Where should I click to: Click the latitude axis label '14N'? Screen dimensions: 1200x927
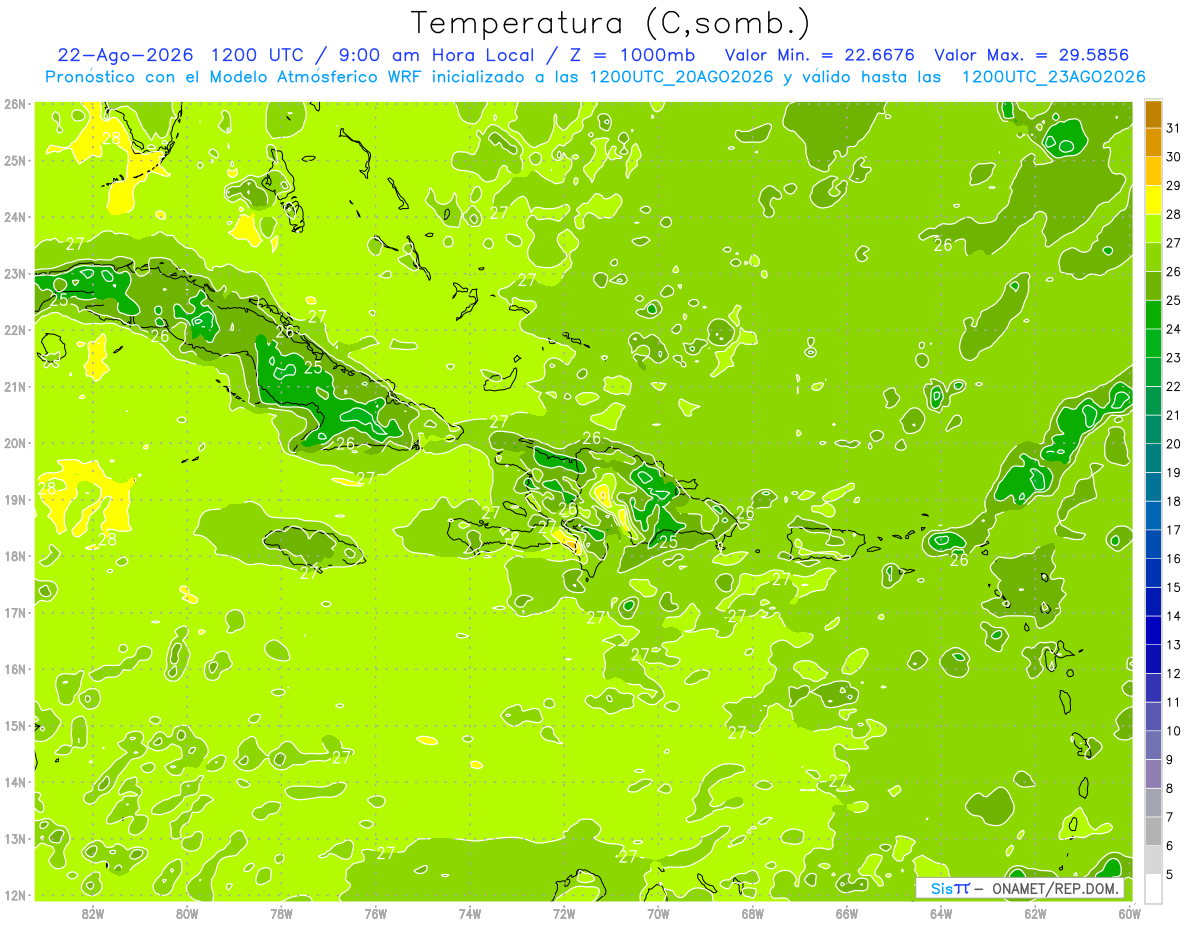coord(15,782)
